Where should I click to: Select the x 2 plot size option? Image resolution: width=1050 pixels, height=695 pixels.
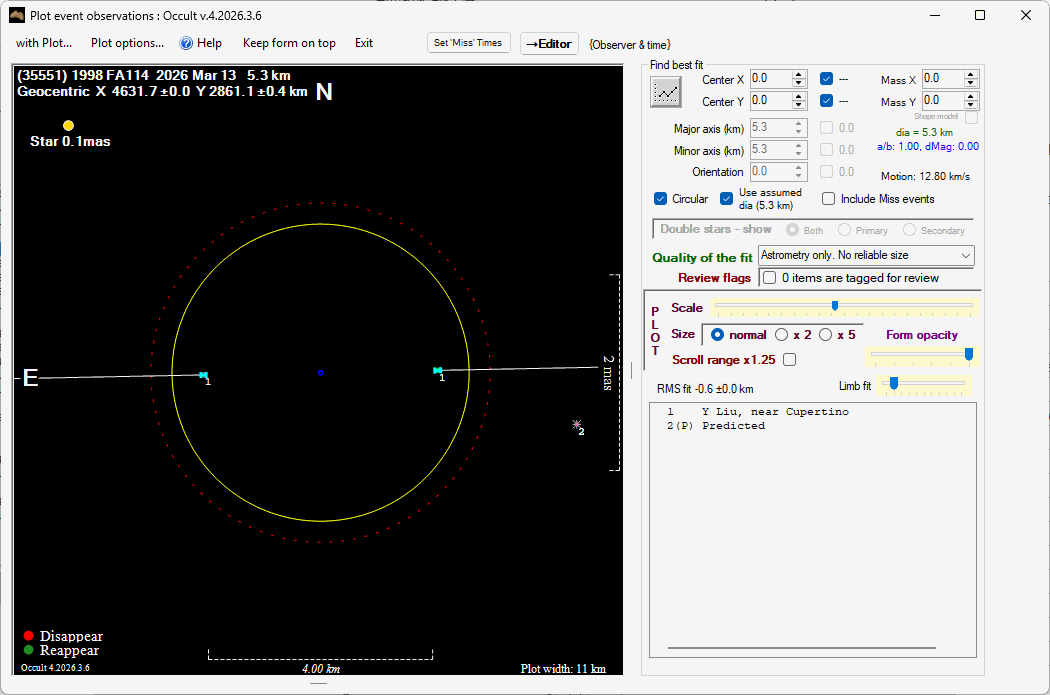point(782,335)
